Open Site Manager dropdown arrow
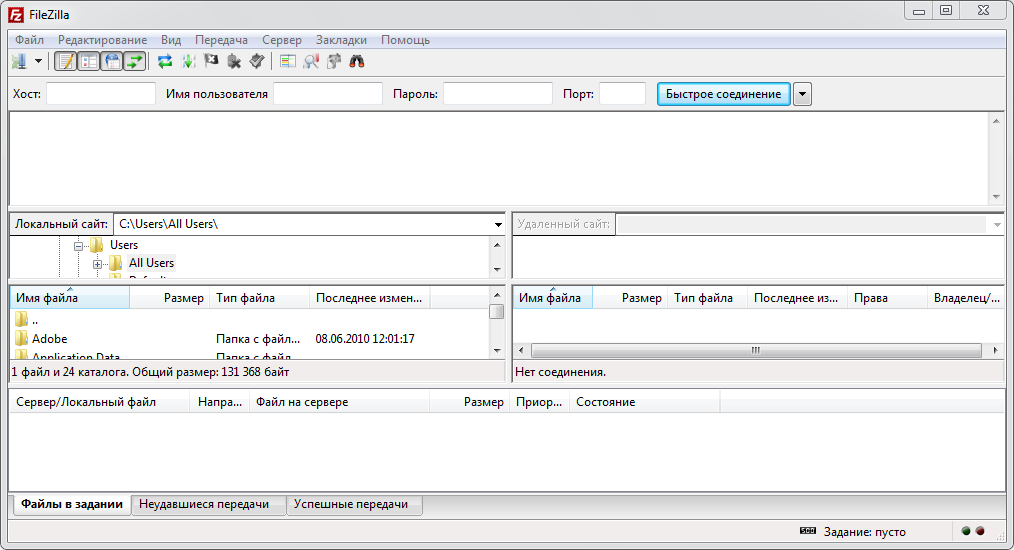This screenshot has width=1014, height=550. coord(38,61)
